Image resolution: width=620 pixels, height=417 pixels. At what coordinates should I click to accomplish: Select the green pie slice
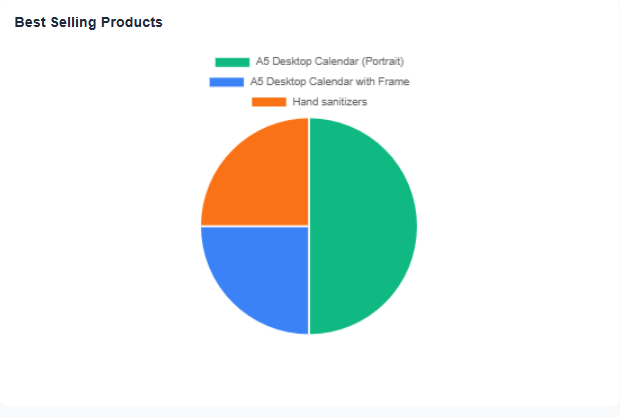[365, 226]
